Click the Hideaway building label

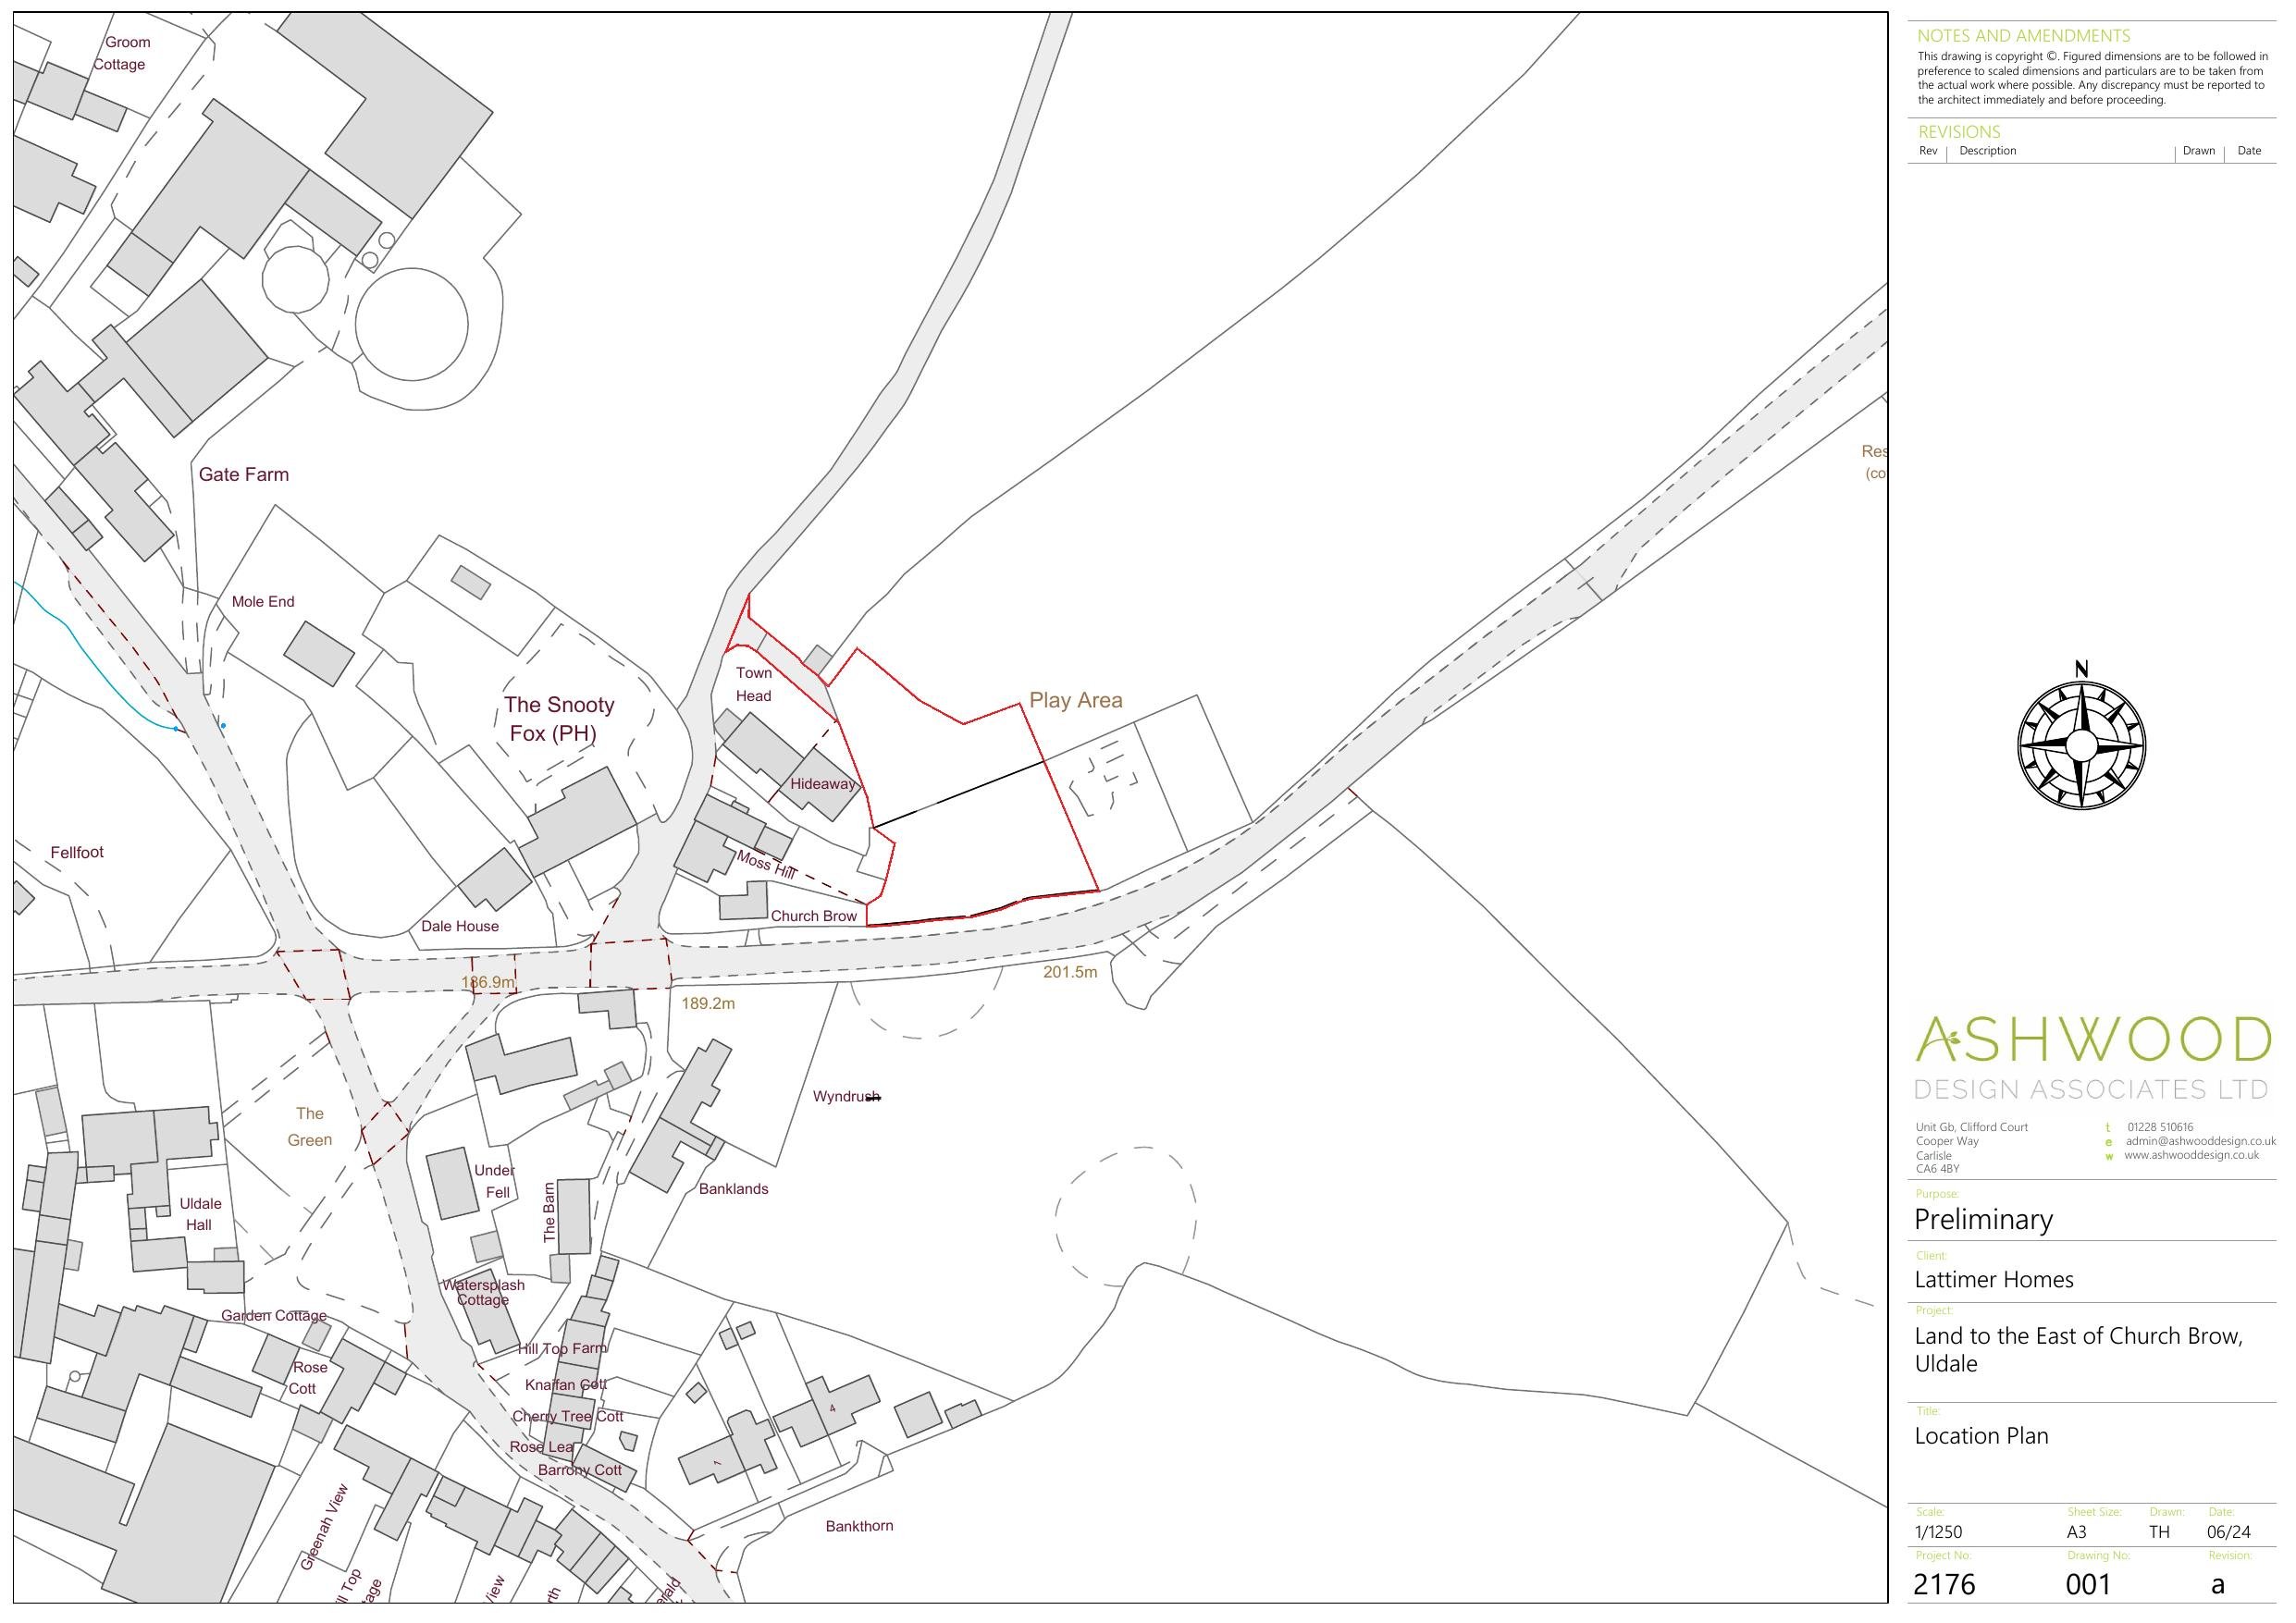[822, 784]
